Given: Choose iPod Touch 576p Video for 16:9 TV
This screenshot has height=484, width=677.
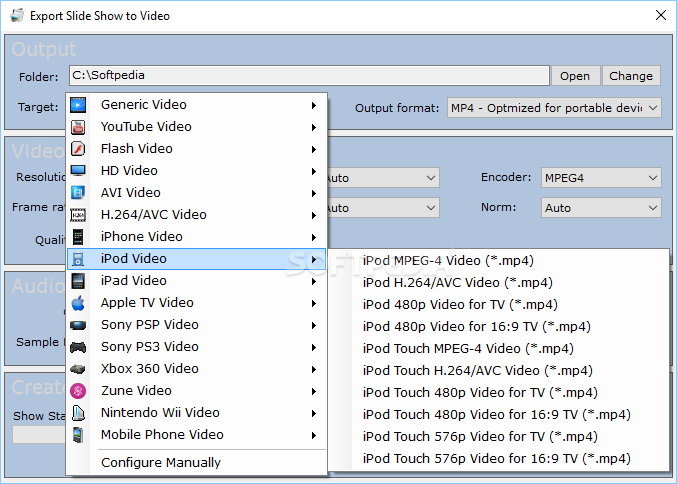Looking at the screenshot, I should pos(498,459).
